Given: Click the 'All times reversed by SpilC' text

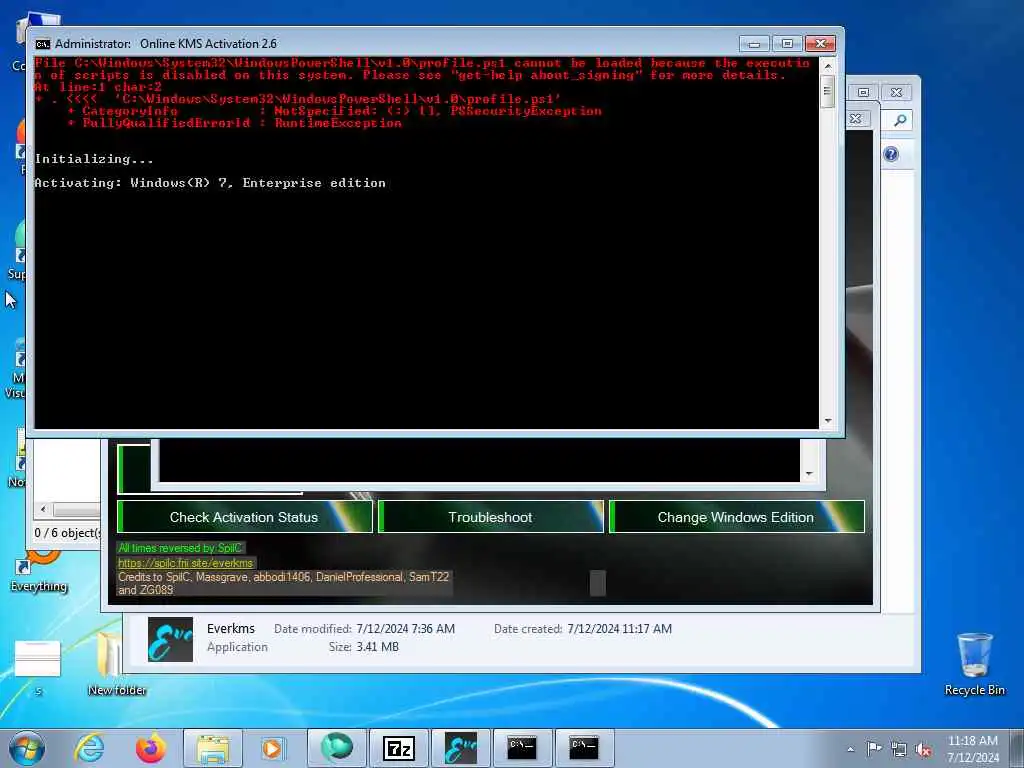Looking at the screenshot, I should [x=180, y=548].
